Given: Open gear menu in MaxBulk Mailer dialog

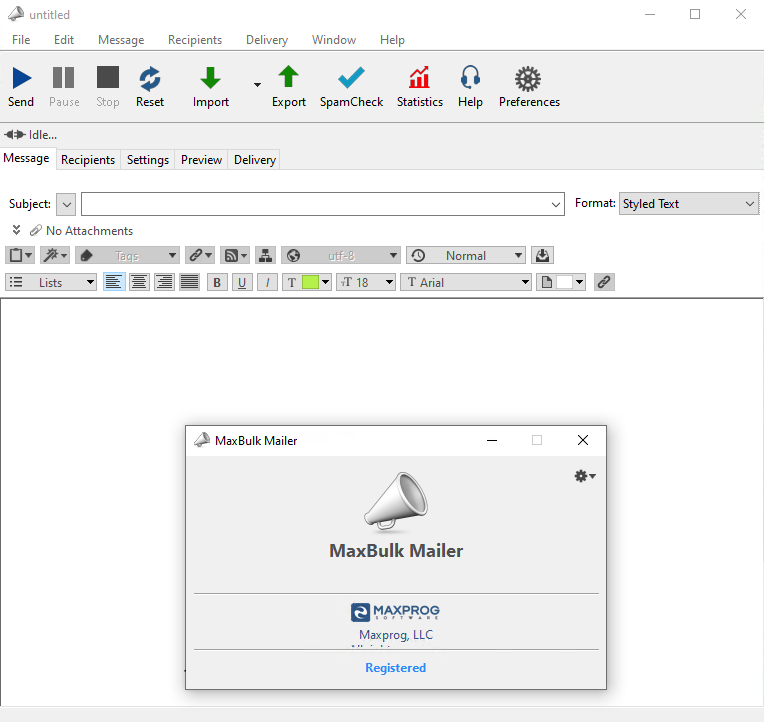Looking at the screenshot, I should point(584,476).
